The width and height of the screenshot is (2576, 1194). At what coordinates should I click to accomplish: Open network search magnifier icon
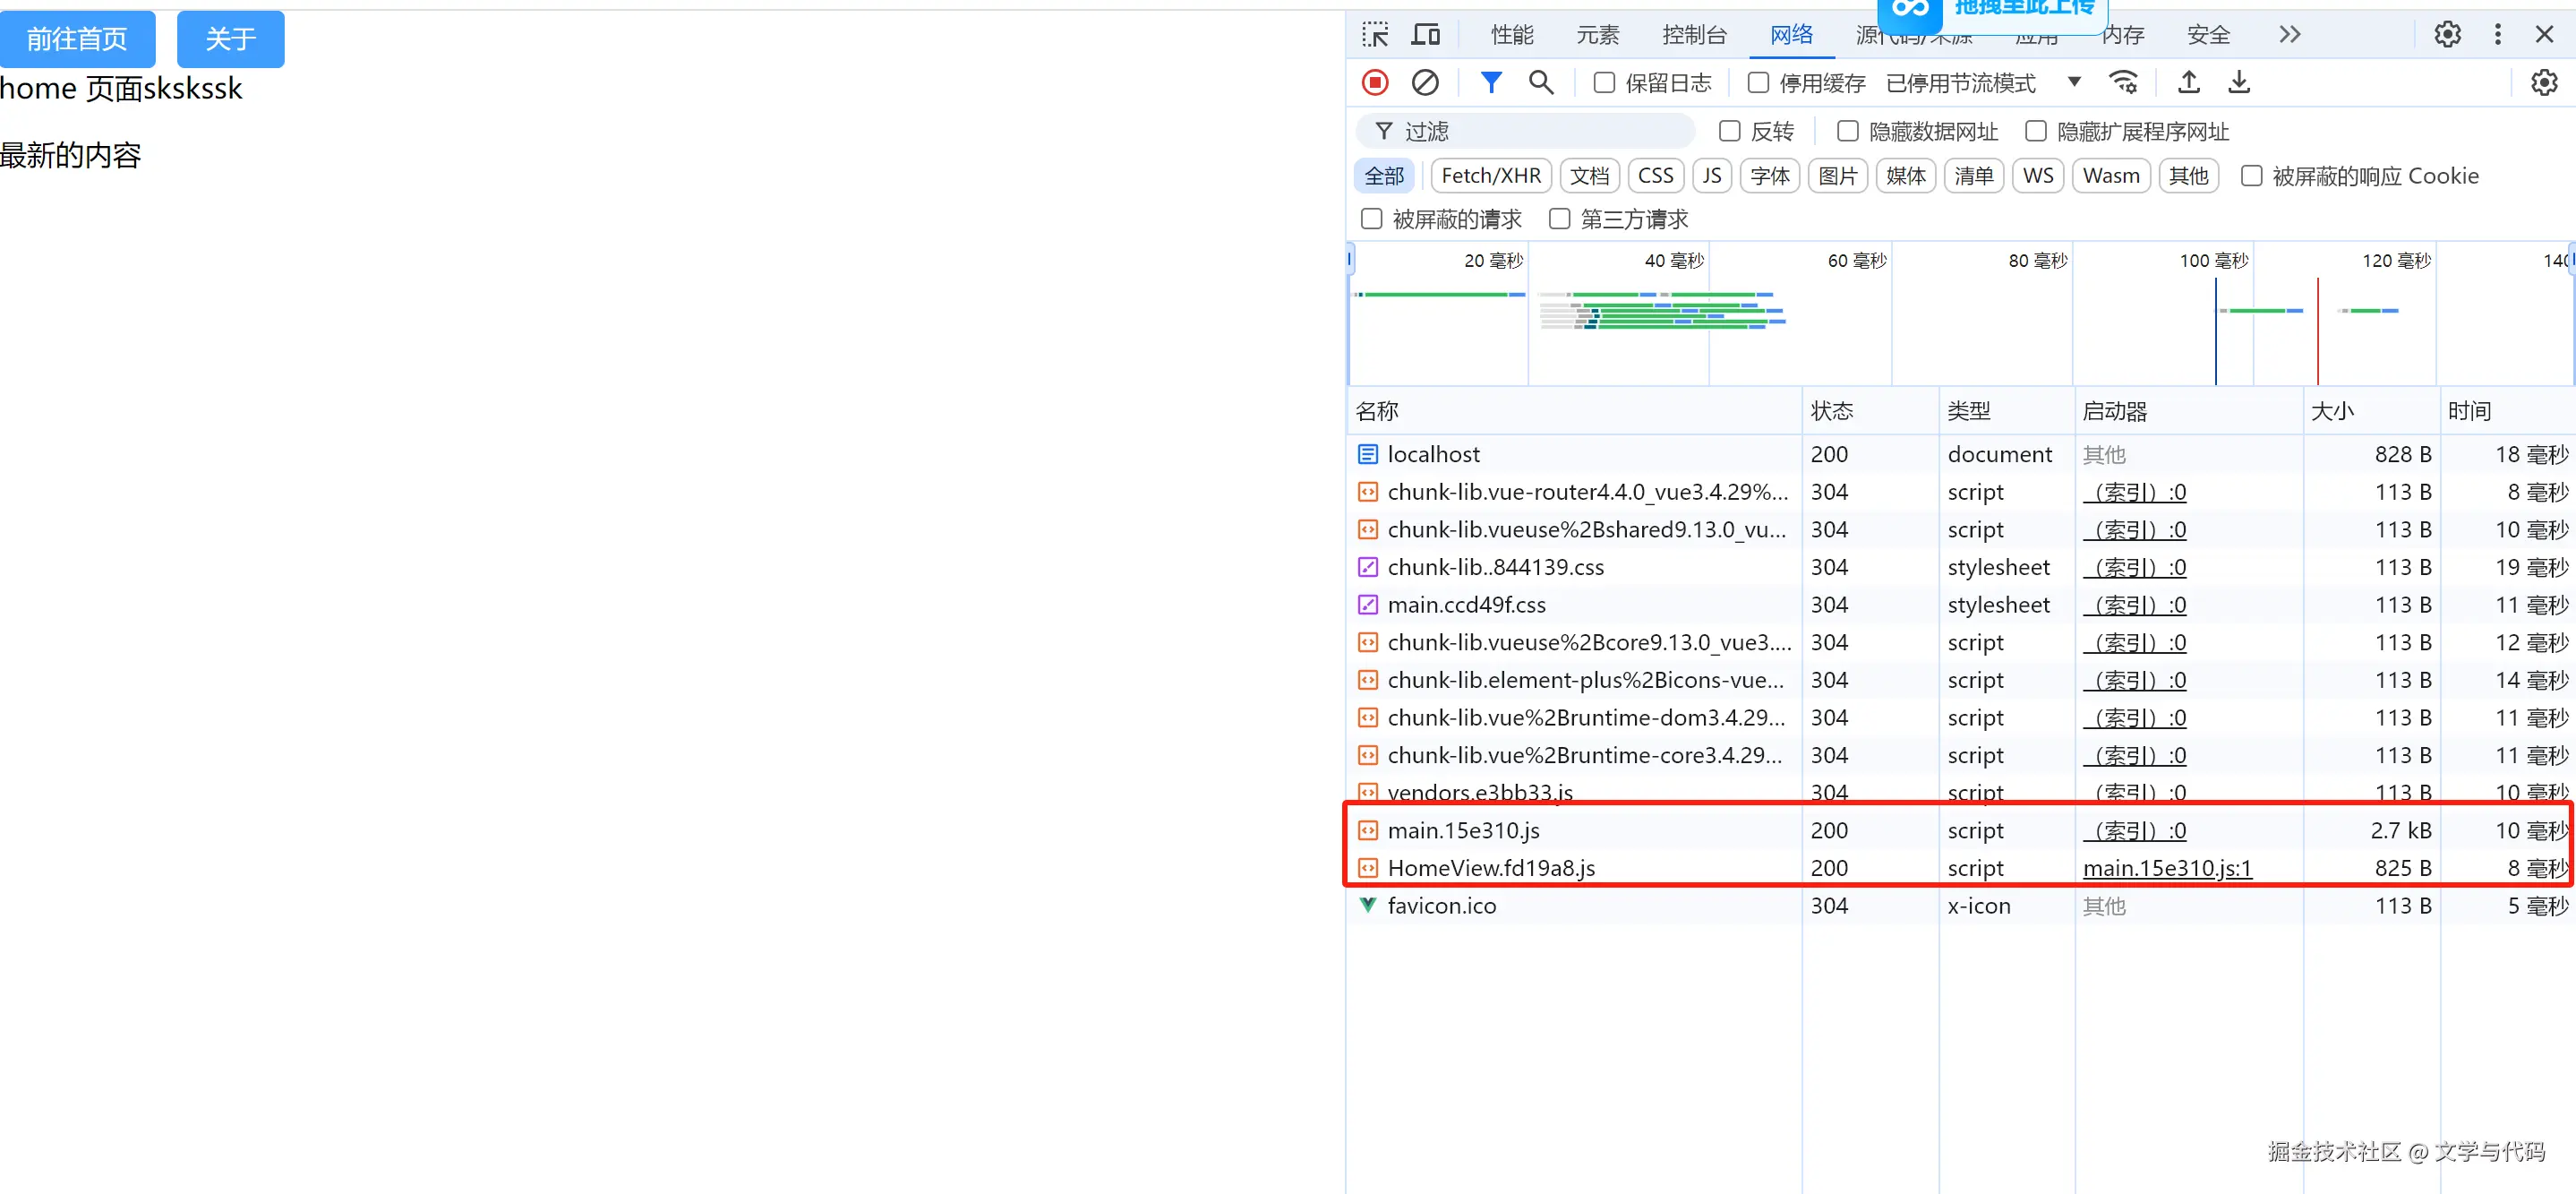point(1541,82)
